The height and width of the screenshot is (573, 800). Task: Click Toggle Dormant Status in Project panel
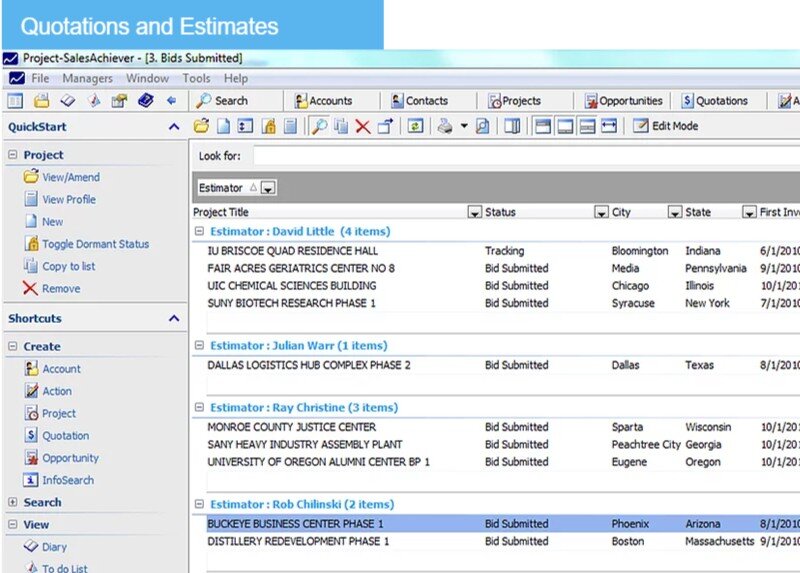[x=95, y=244]
